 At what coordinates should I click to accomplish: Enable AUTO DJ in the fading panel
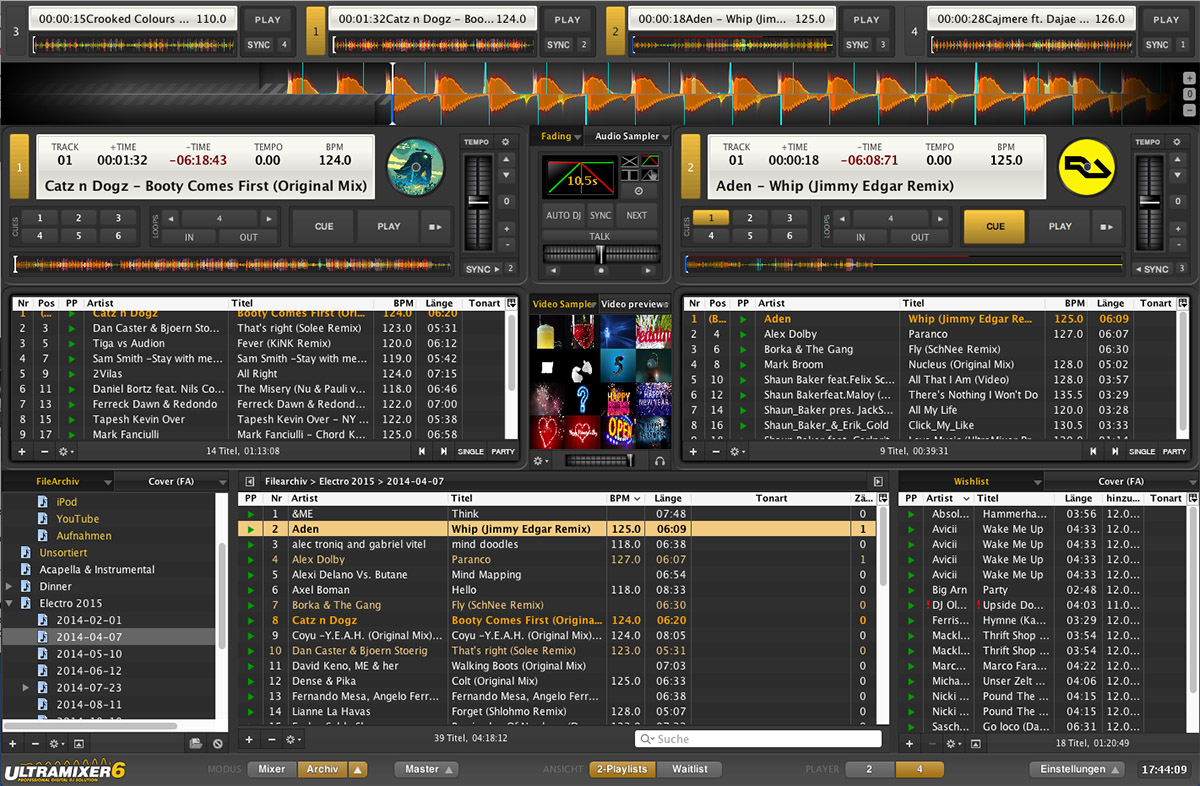pos(563,215)
